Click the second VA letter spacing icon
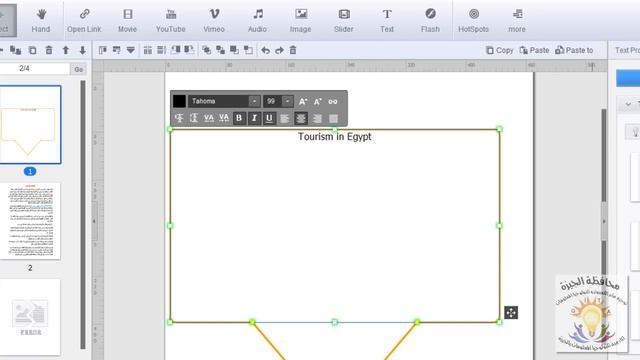 coord(224,118)
